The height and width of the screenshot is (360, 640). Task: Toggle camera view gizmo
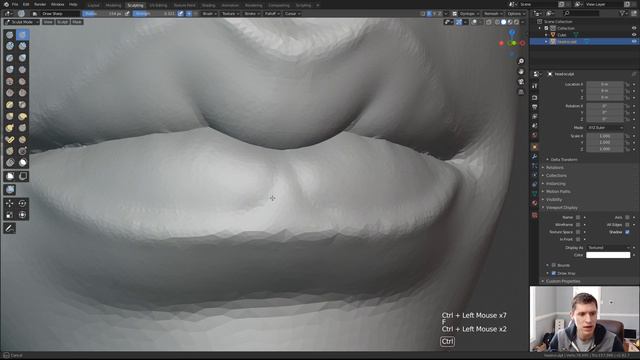[521, 82]
